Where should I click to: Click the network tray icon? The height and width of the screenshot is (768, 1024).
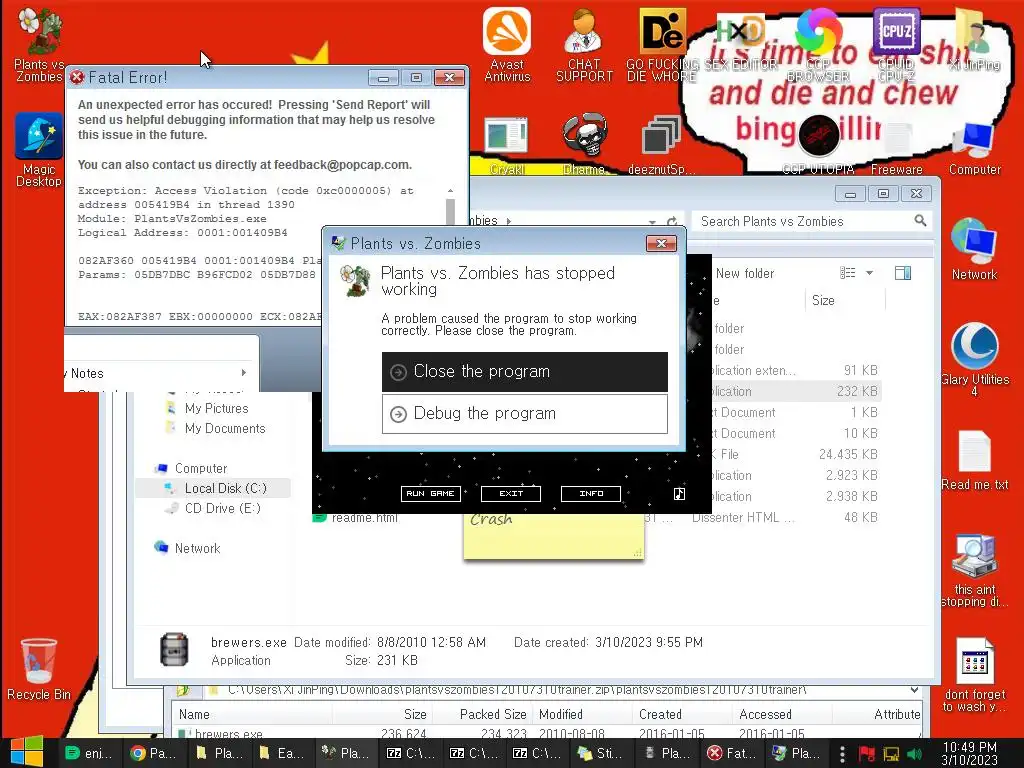[x=891, y=754]
